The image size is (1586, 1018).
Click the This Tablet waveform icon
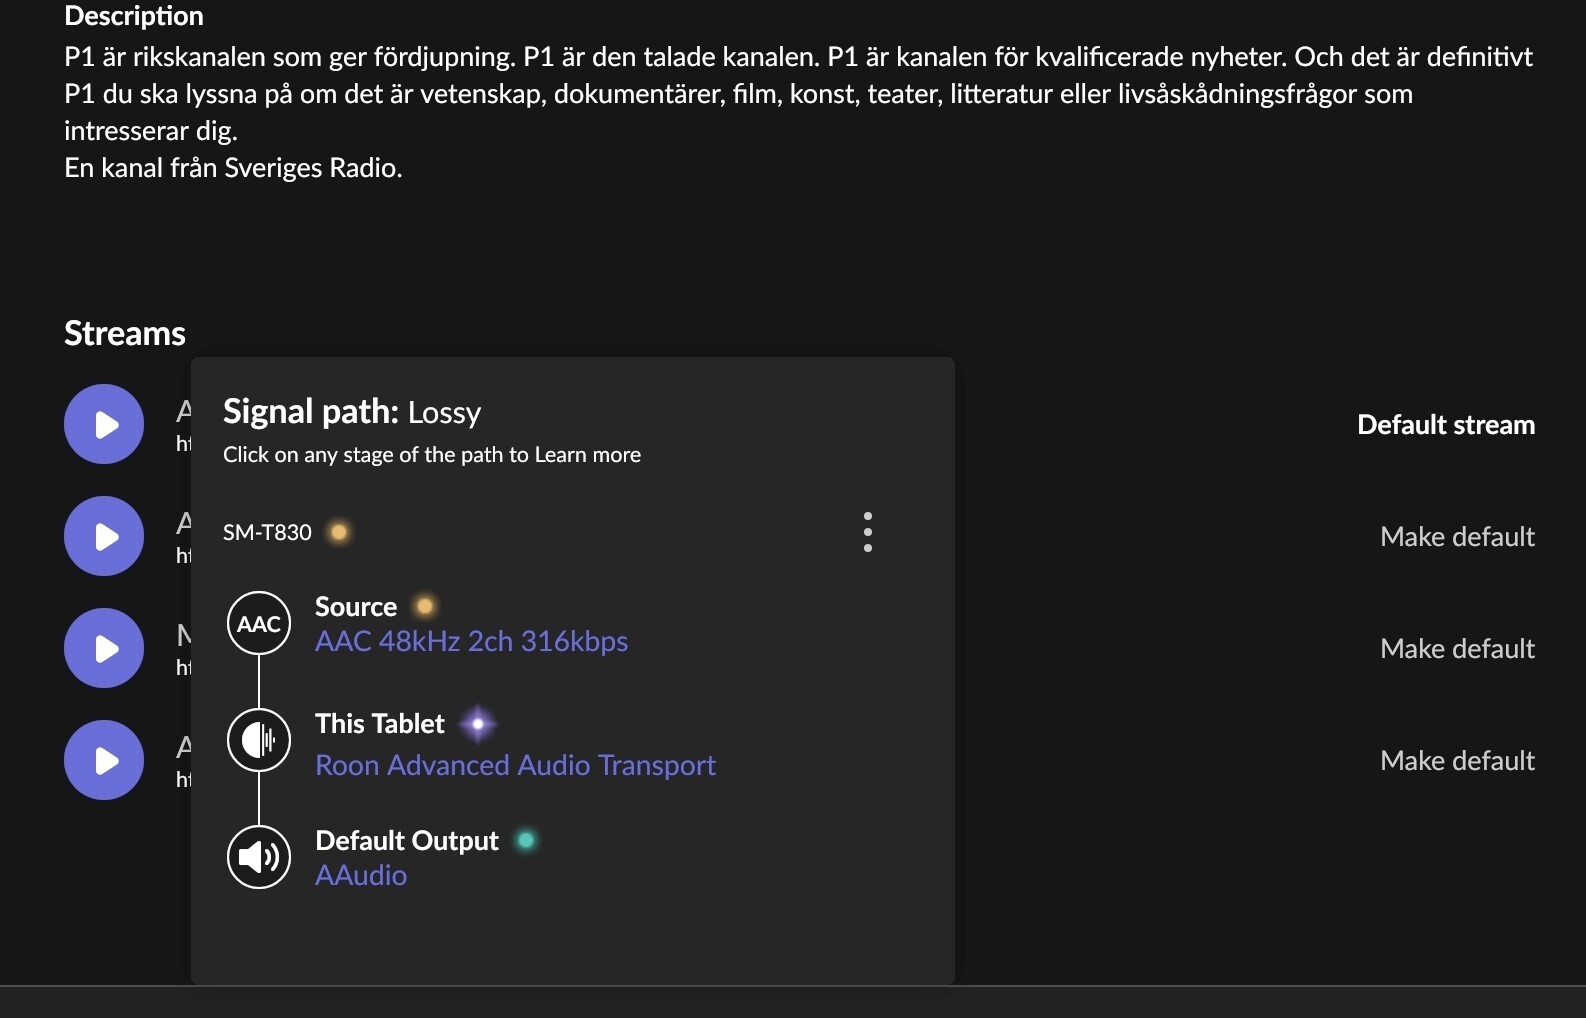pyautogui.click(x=259, y=740)
